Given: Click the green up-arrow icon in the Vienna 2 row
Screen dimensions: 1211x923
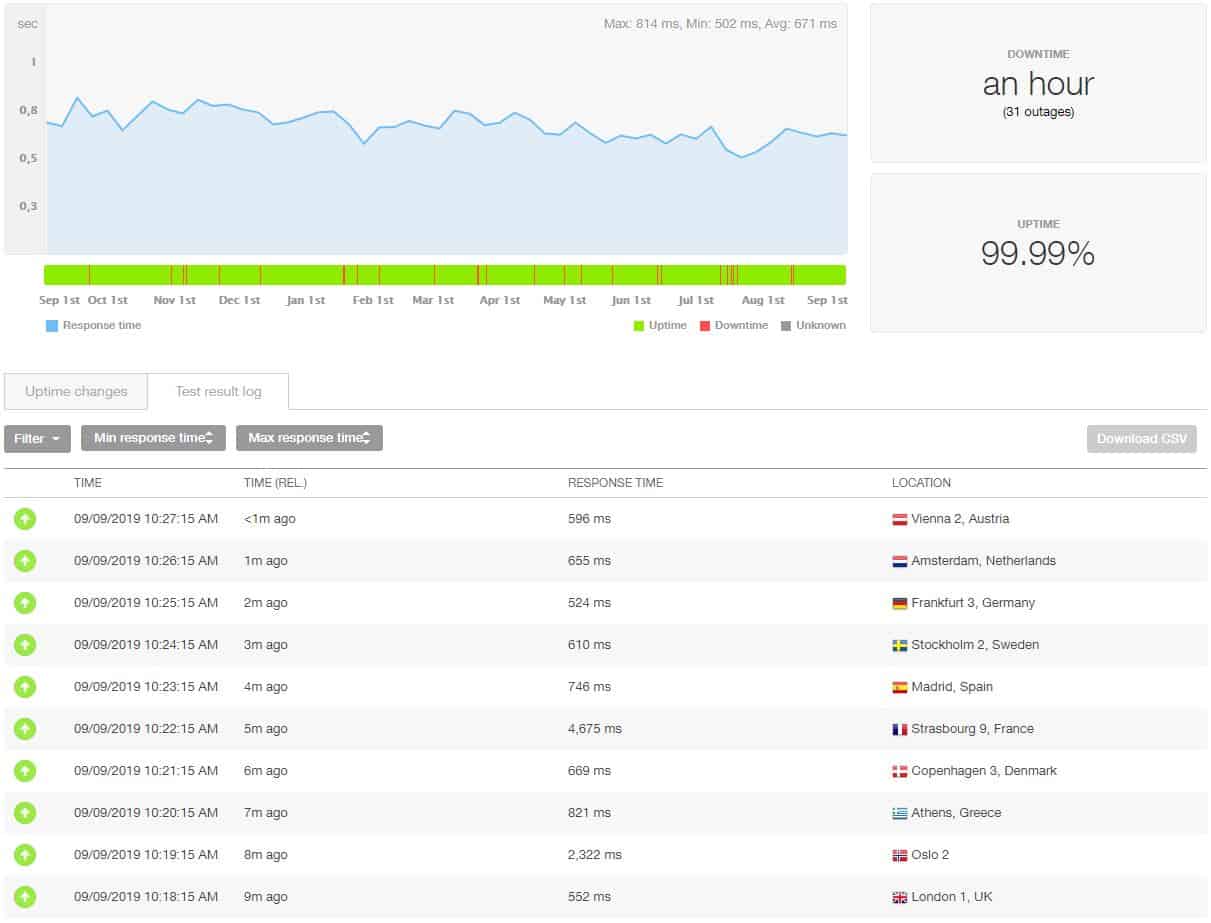Looking at the screenshot, I should click(25, 519).
